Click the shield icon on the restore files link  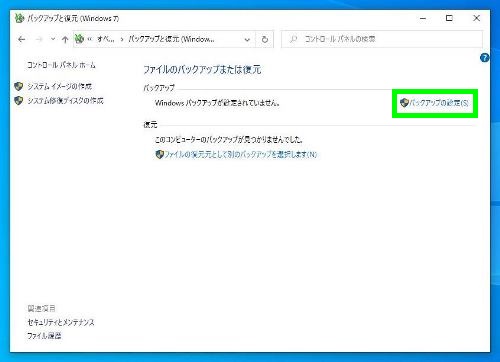click(x=160, y=154)
